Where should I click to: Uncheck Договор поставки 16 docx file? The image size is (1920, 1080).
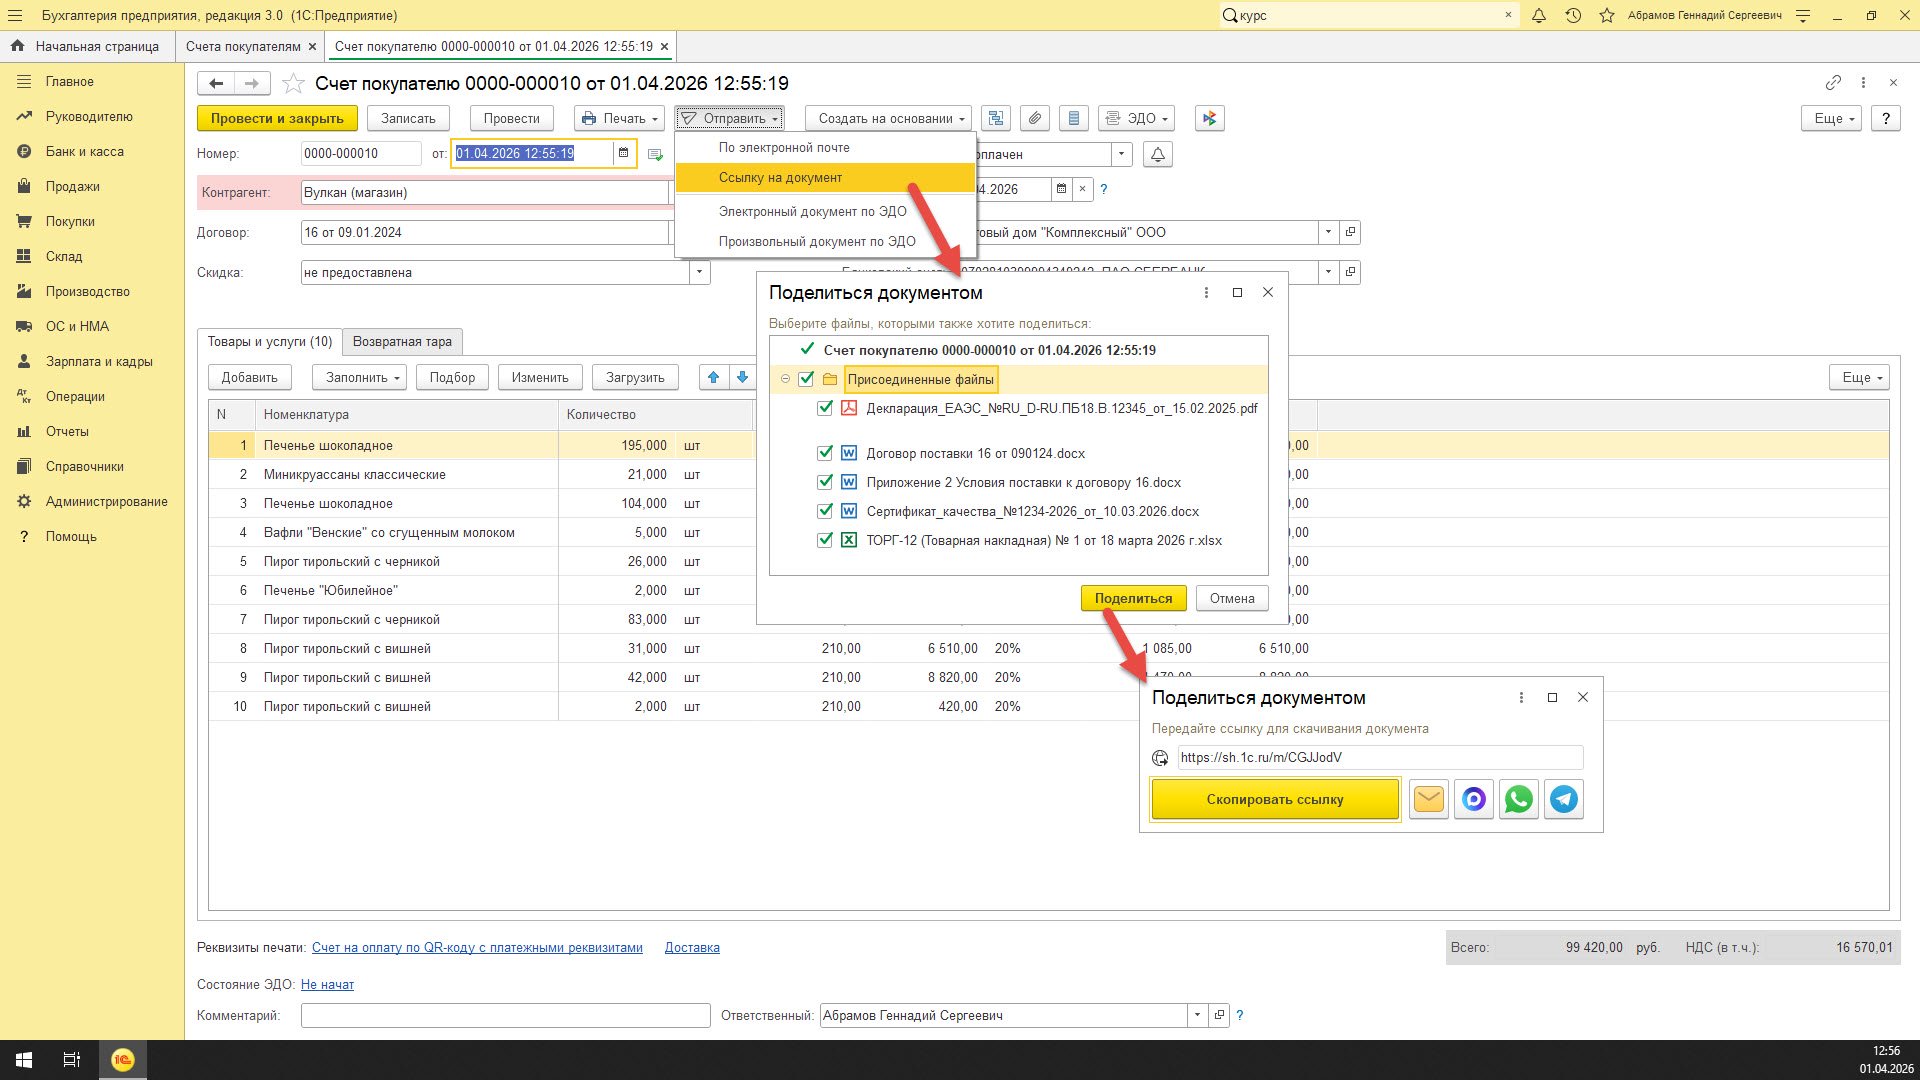coord(825,453)
